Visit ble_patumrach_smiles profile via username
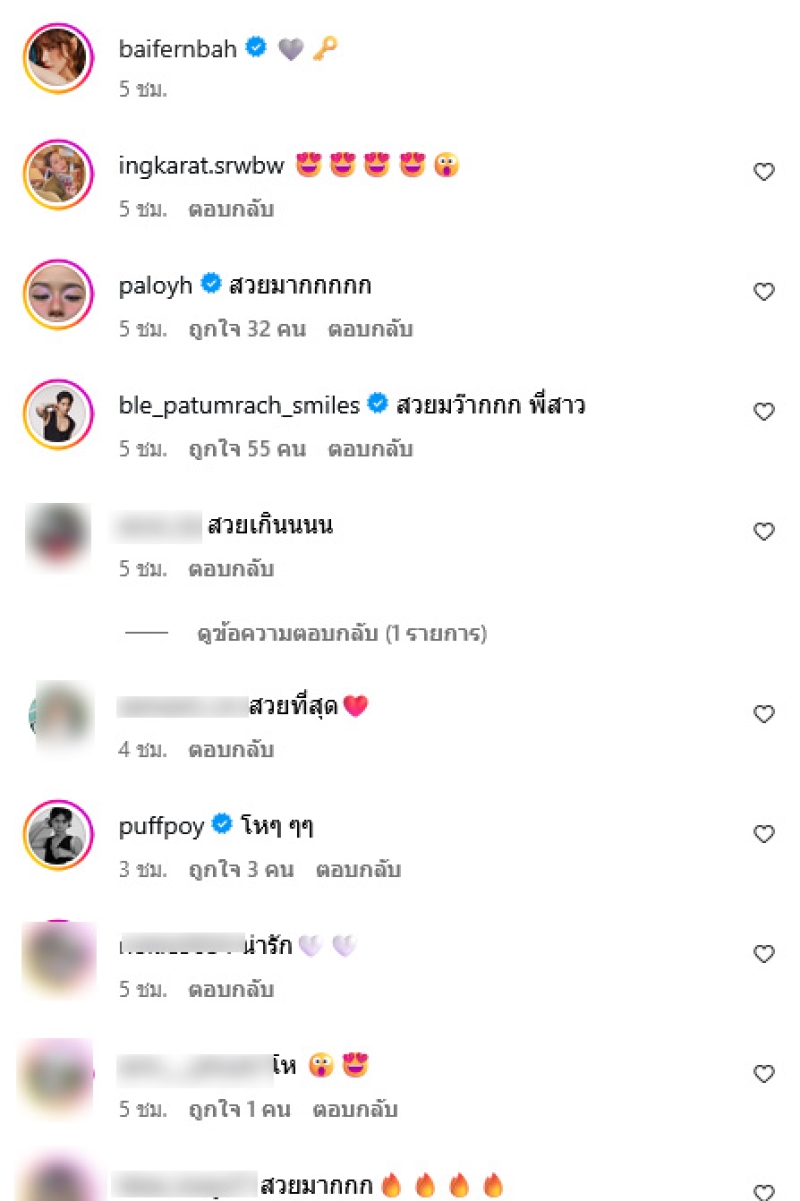The image size is (800, 1201). point(239,406)
